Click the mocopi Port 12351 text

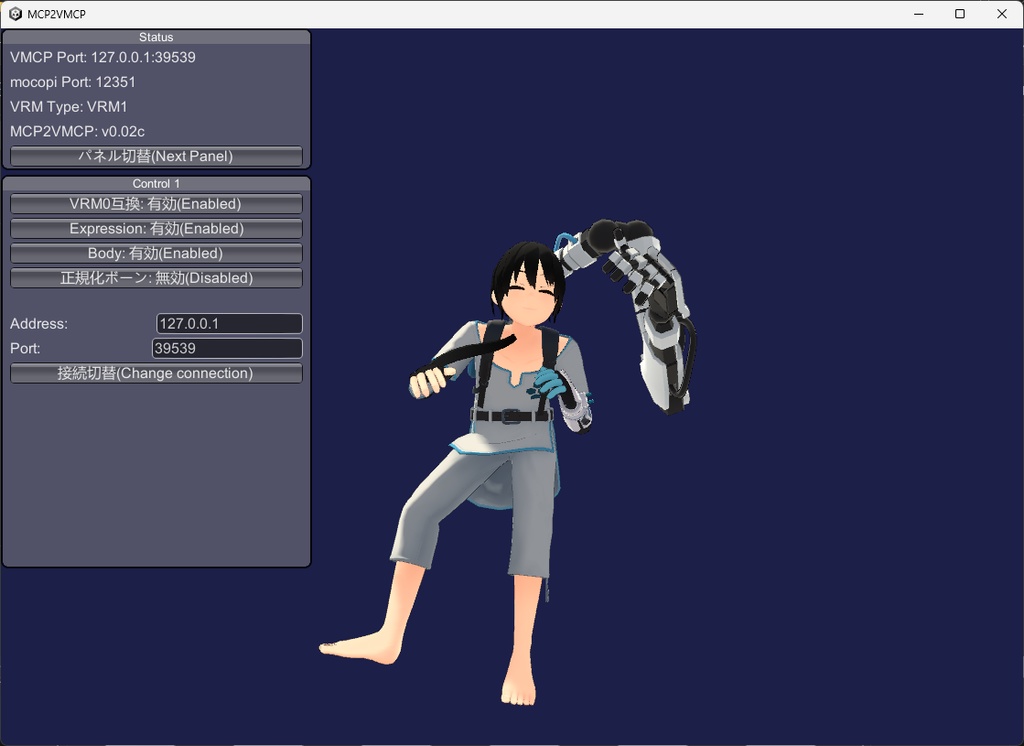[x=74, y=81]
